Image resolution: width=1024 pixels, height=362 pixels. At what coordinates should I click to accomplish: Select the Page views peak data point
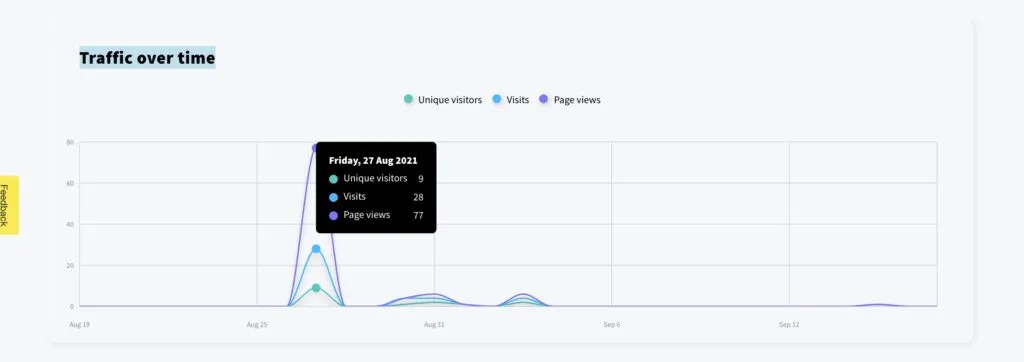pyautogui.click(x=315, y=148)
